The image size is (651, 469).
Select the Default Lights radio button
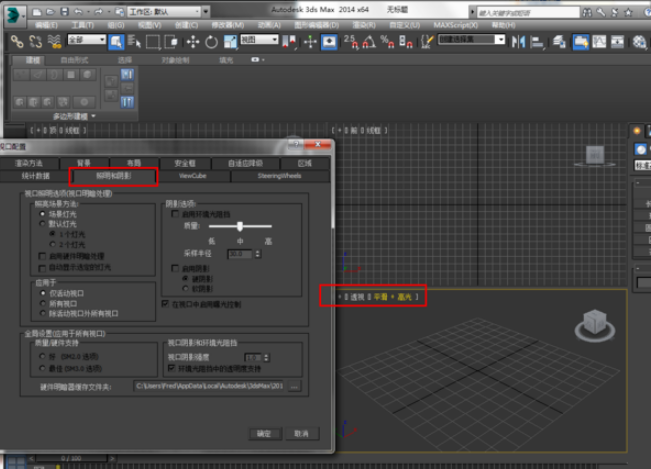[42, 224]
